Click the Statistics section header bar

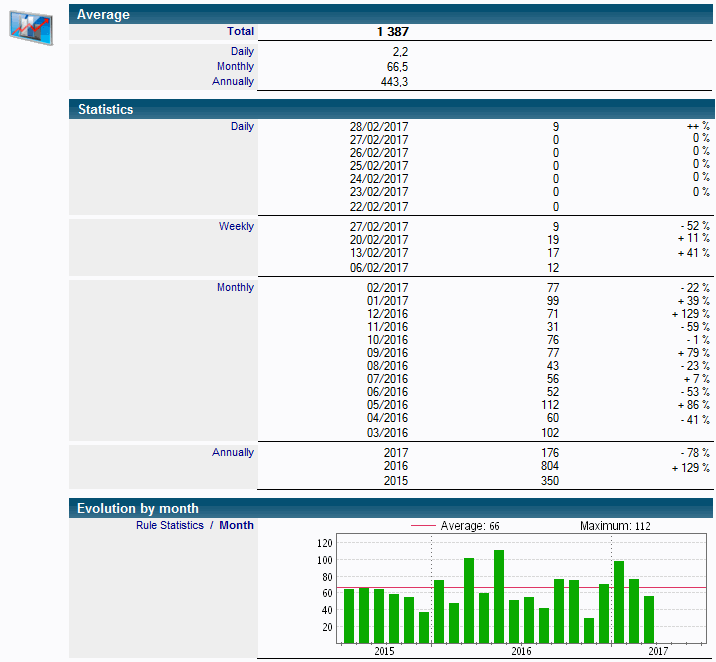(x=391, y=109)
